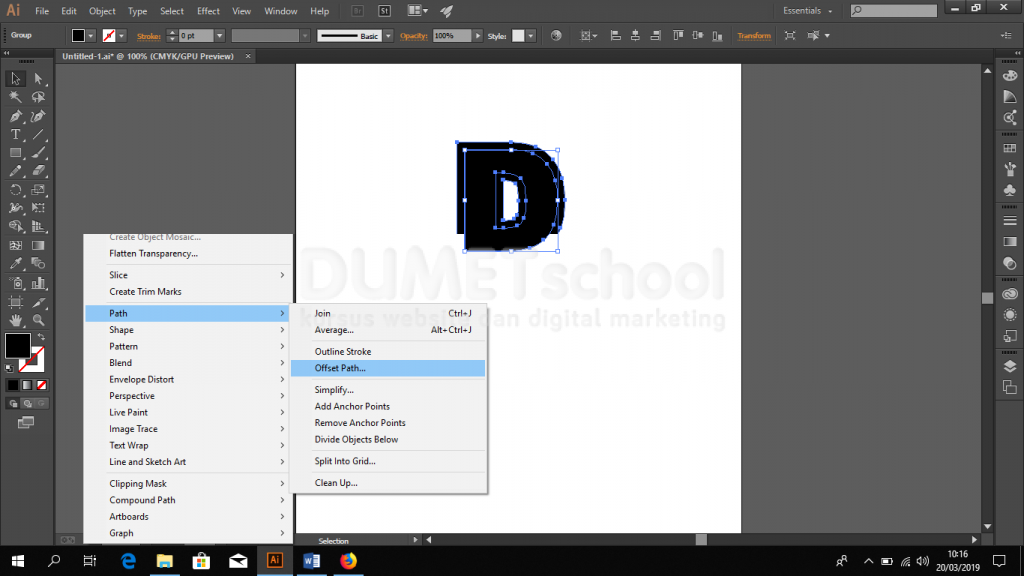Open the Object menu
This screenshot has width=1024, height=576.
(102, 11)
